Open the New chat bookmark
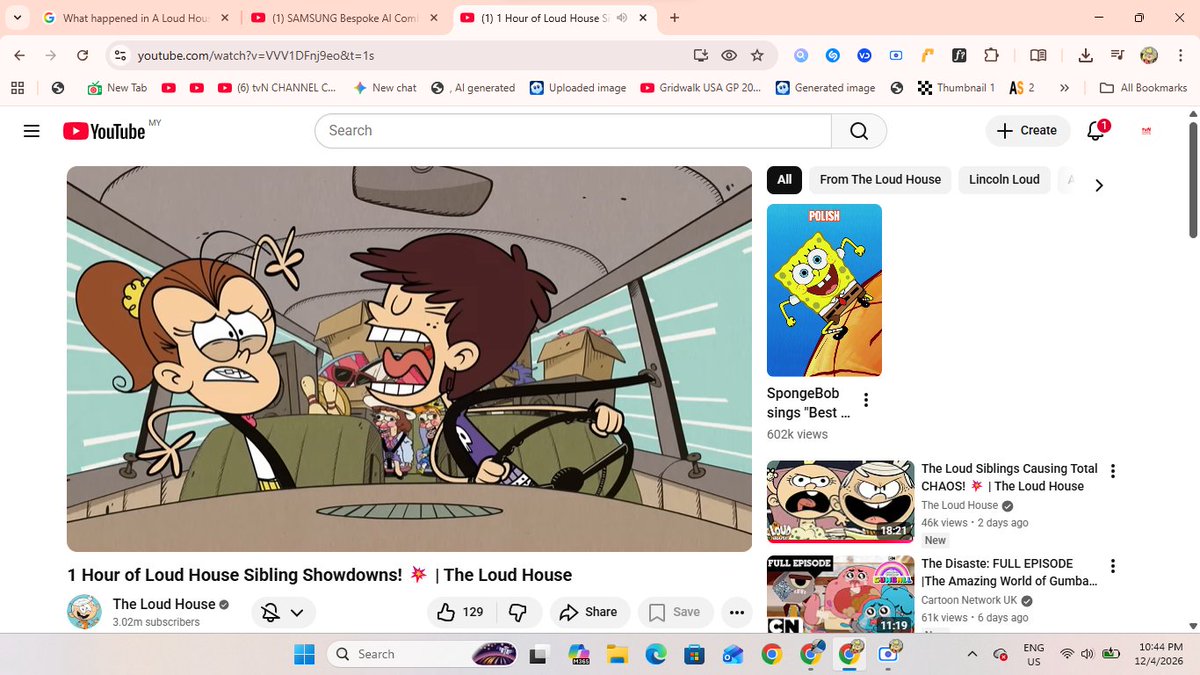1200x675 pixels. [385, 88]
